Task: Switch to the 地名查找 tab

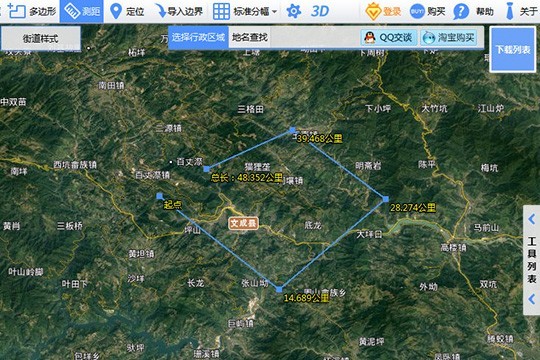Action: [x=250, y=37]
